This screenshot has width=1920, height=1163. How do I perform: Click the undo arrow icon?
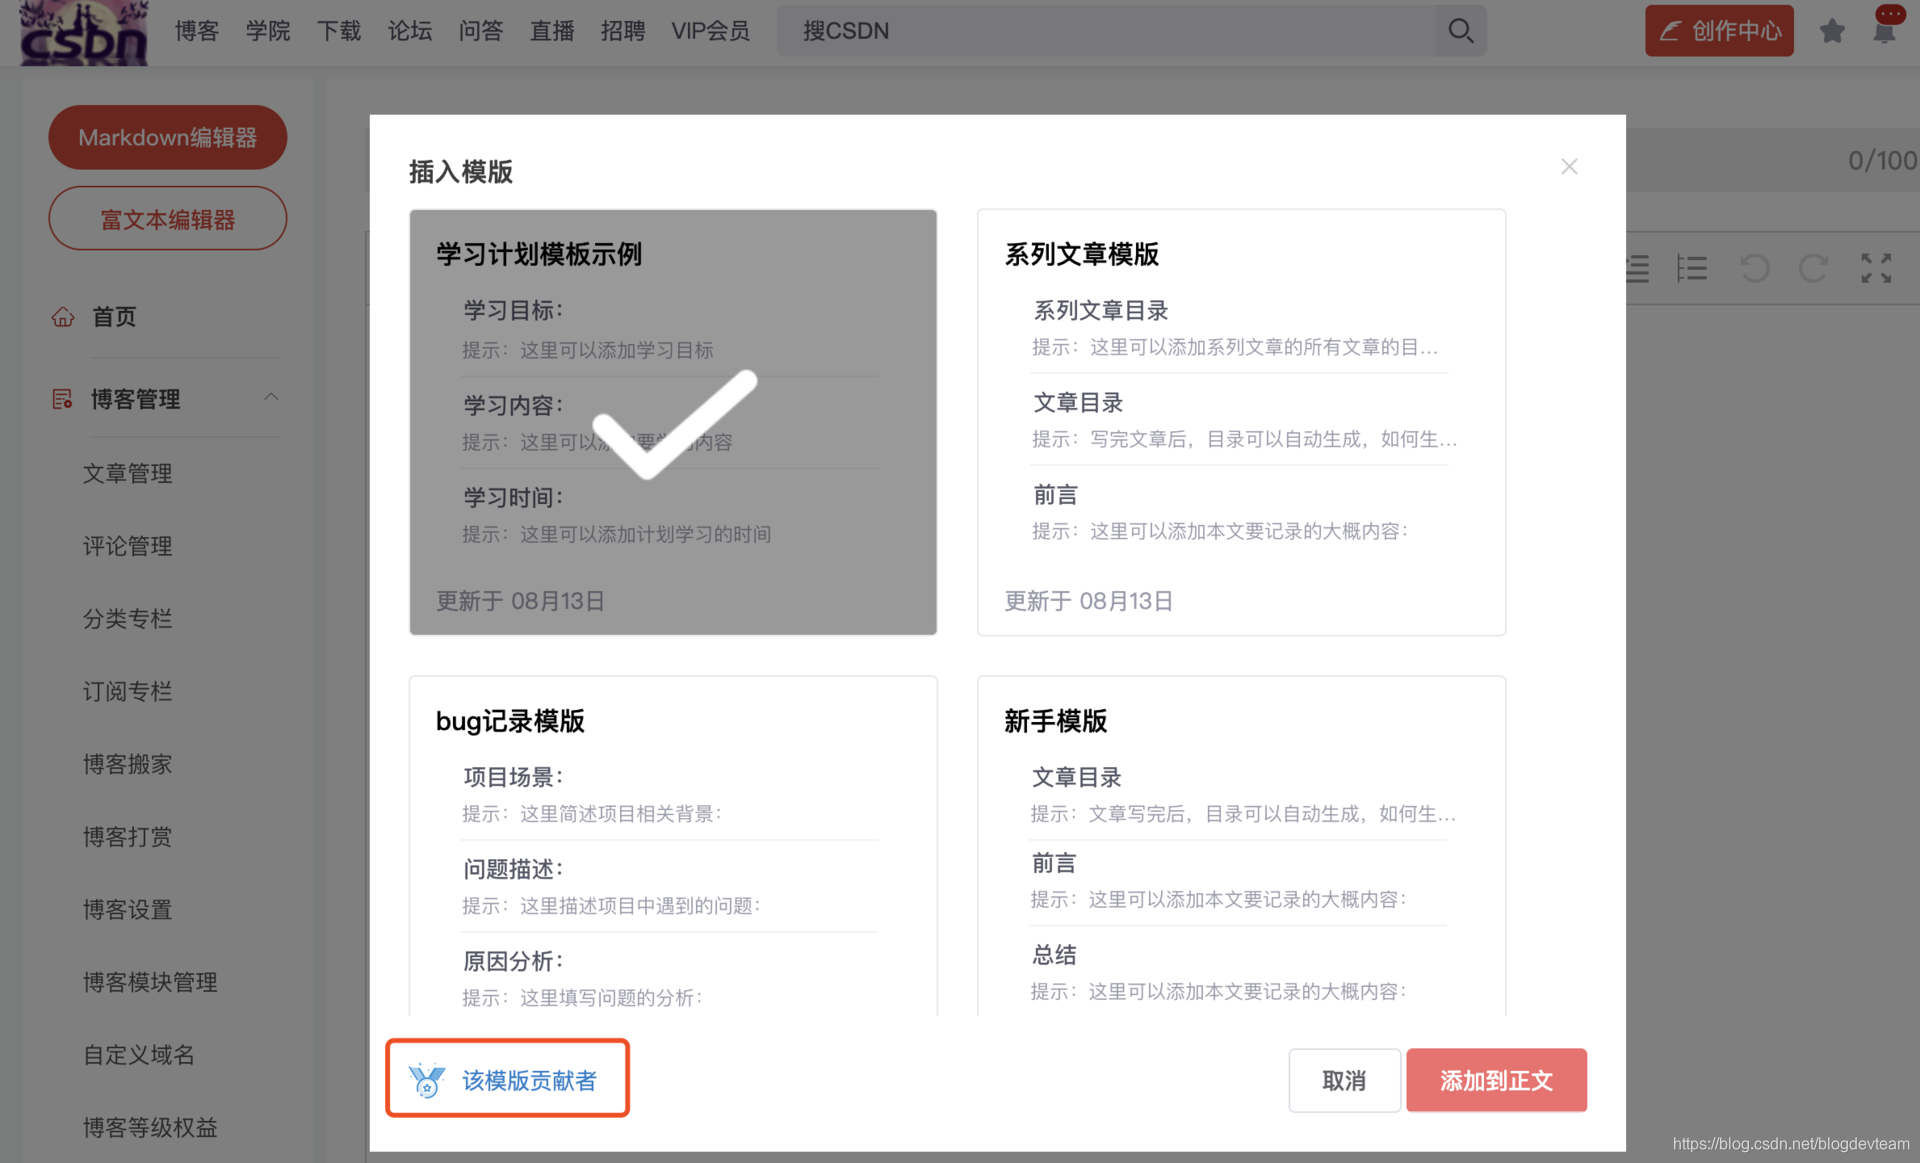(x=1755, y=268)
